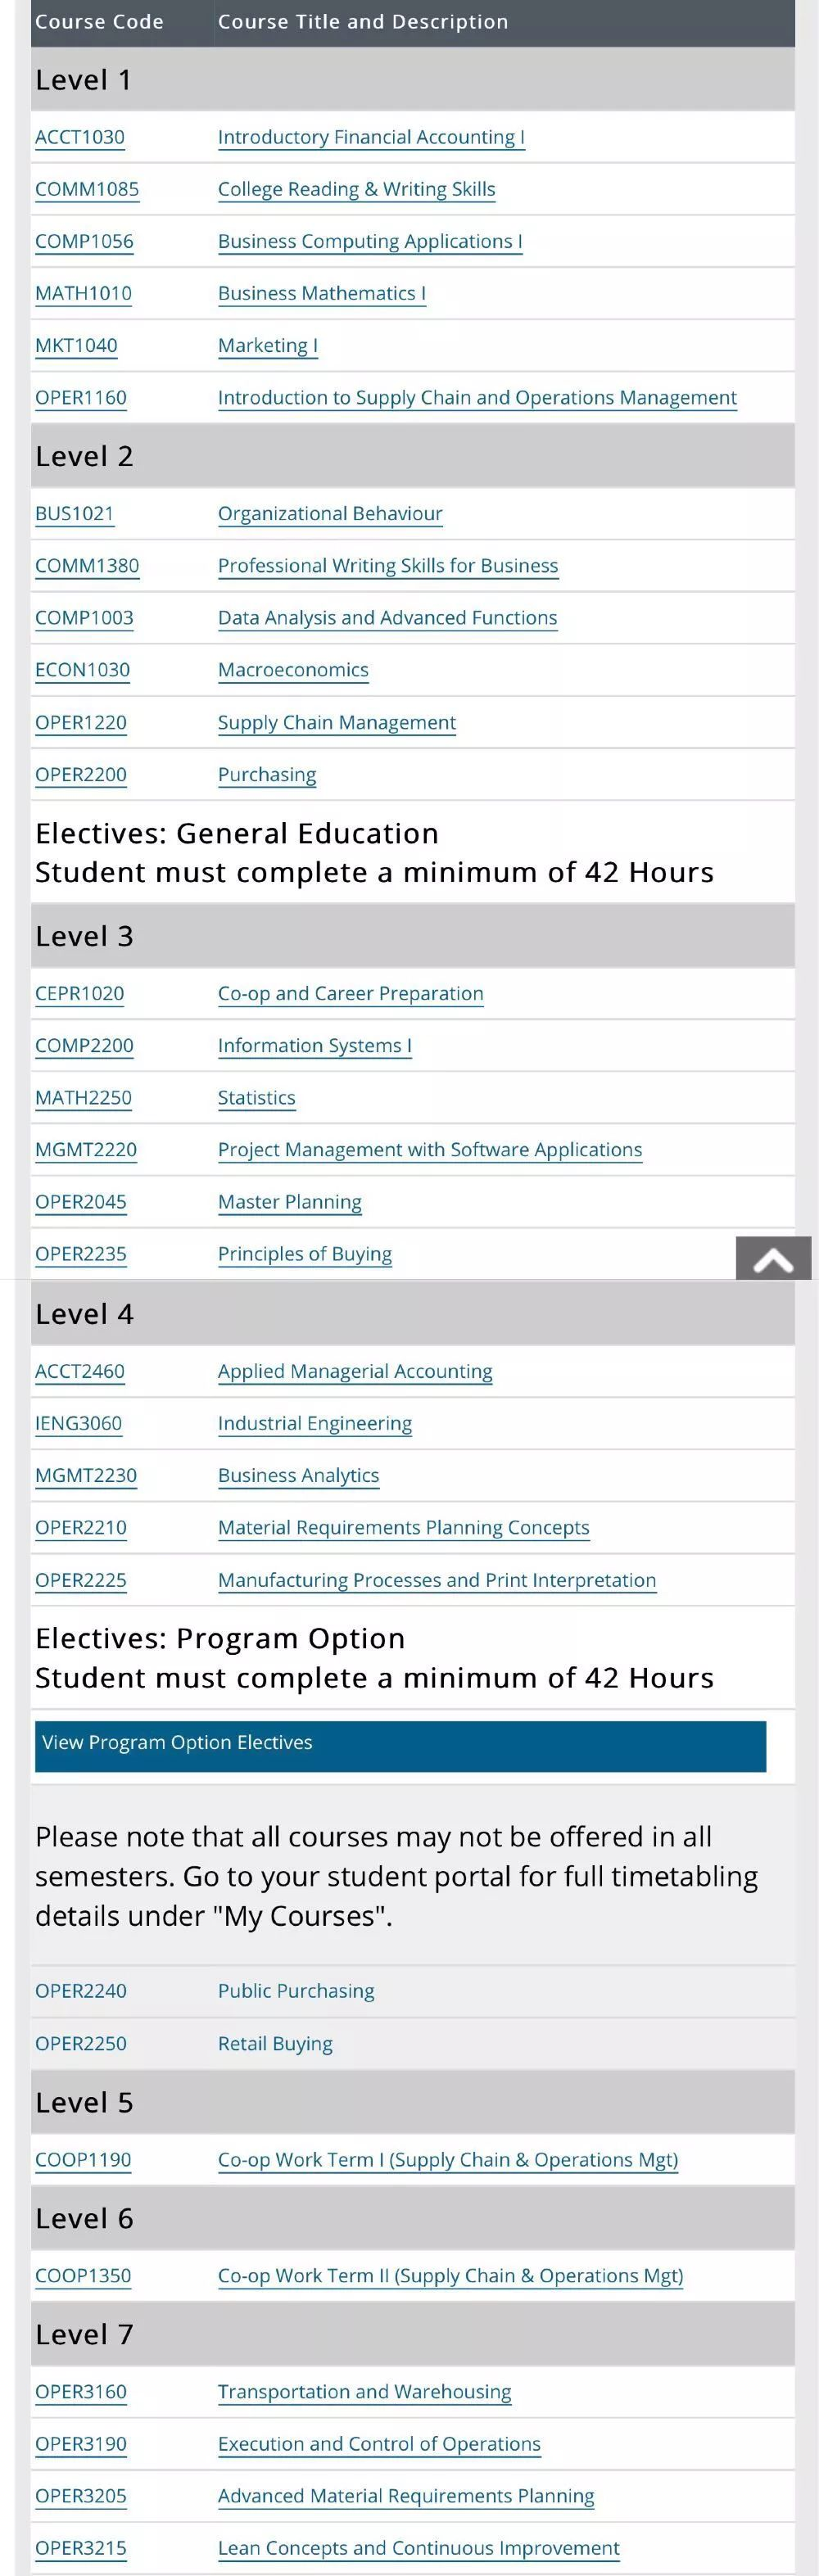Open Co-op Work Term I course

click(447, 2159)
